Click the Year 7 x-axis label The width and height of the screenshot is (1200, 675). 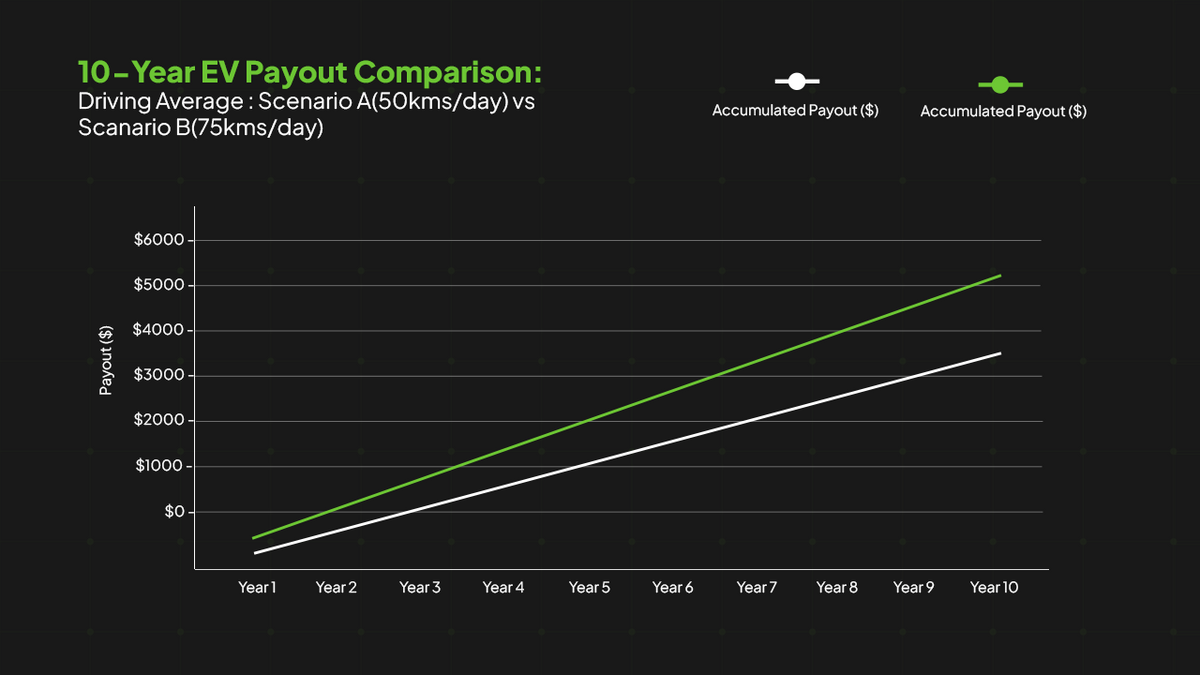tap(757, 587)
